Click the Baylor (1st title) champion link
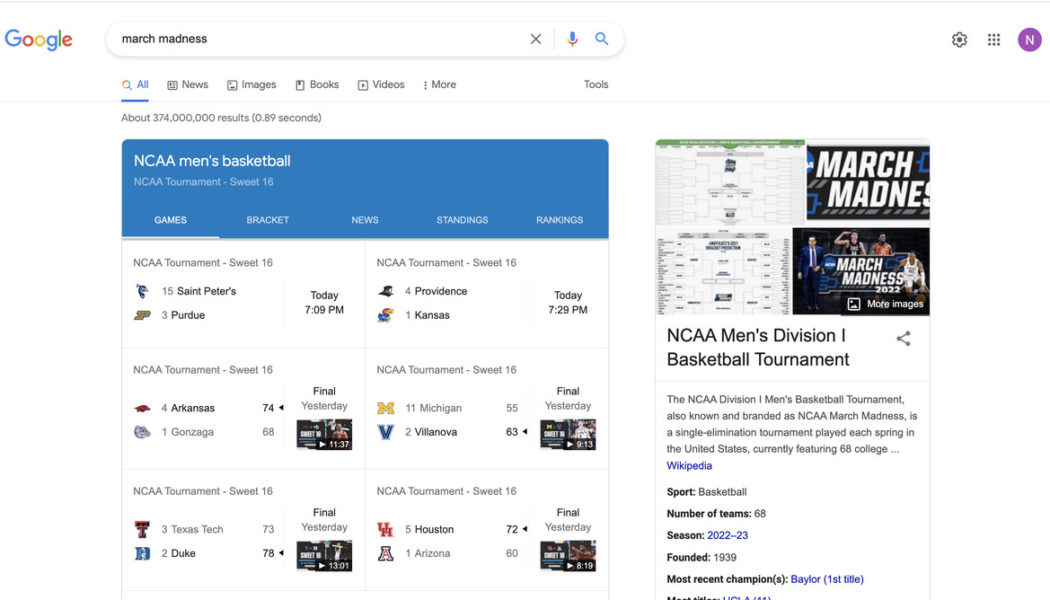Screen dimensions: 1050x600 [x=828, y=578]
